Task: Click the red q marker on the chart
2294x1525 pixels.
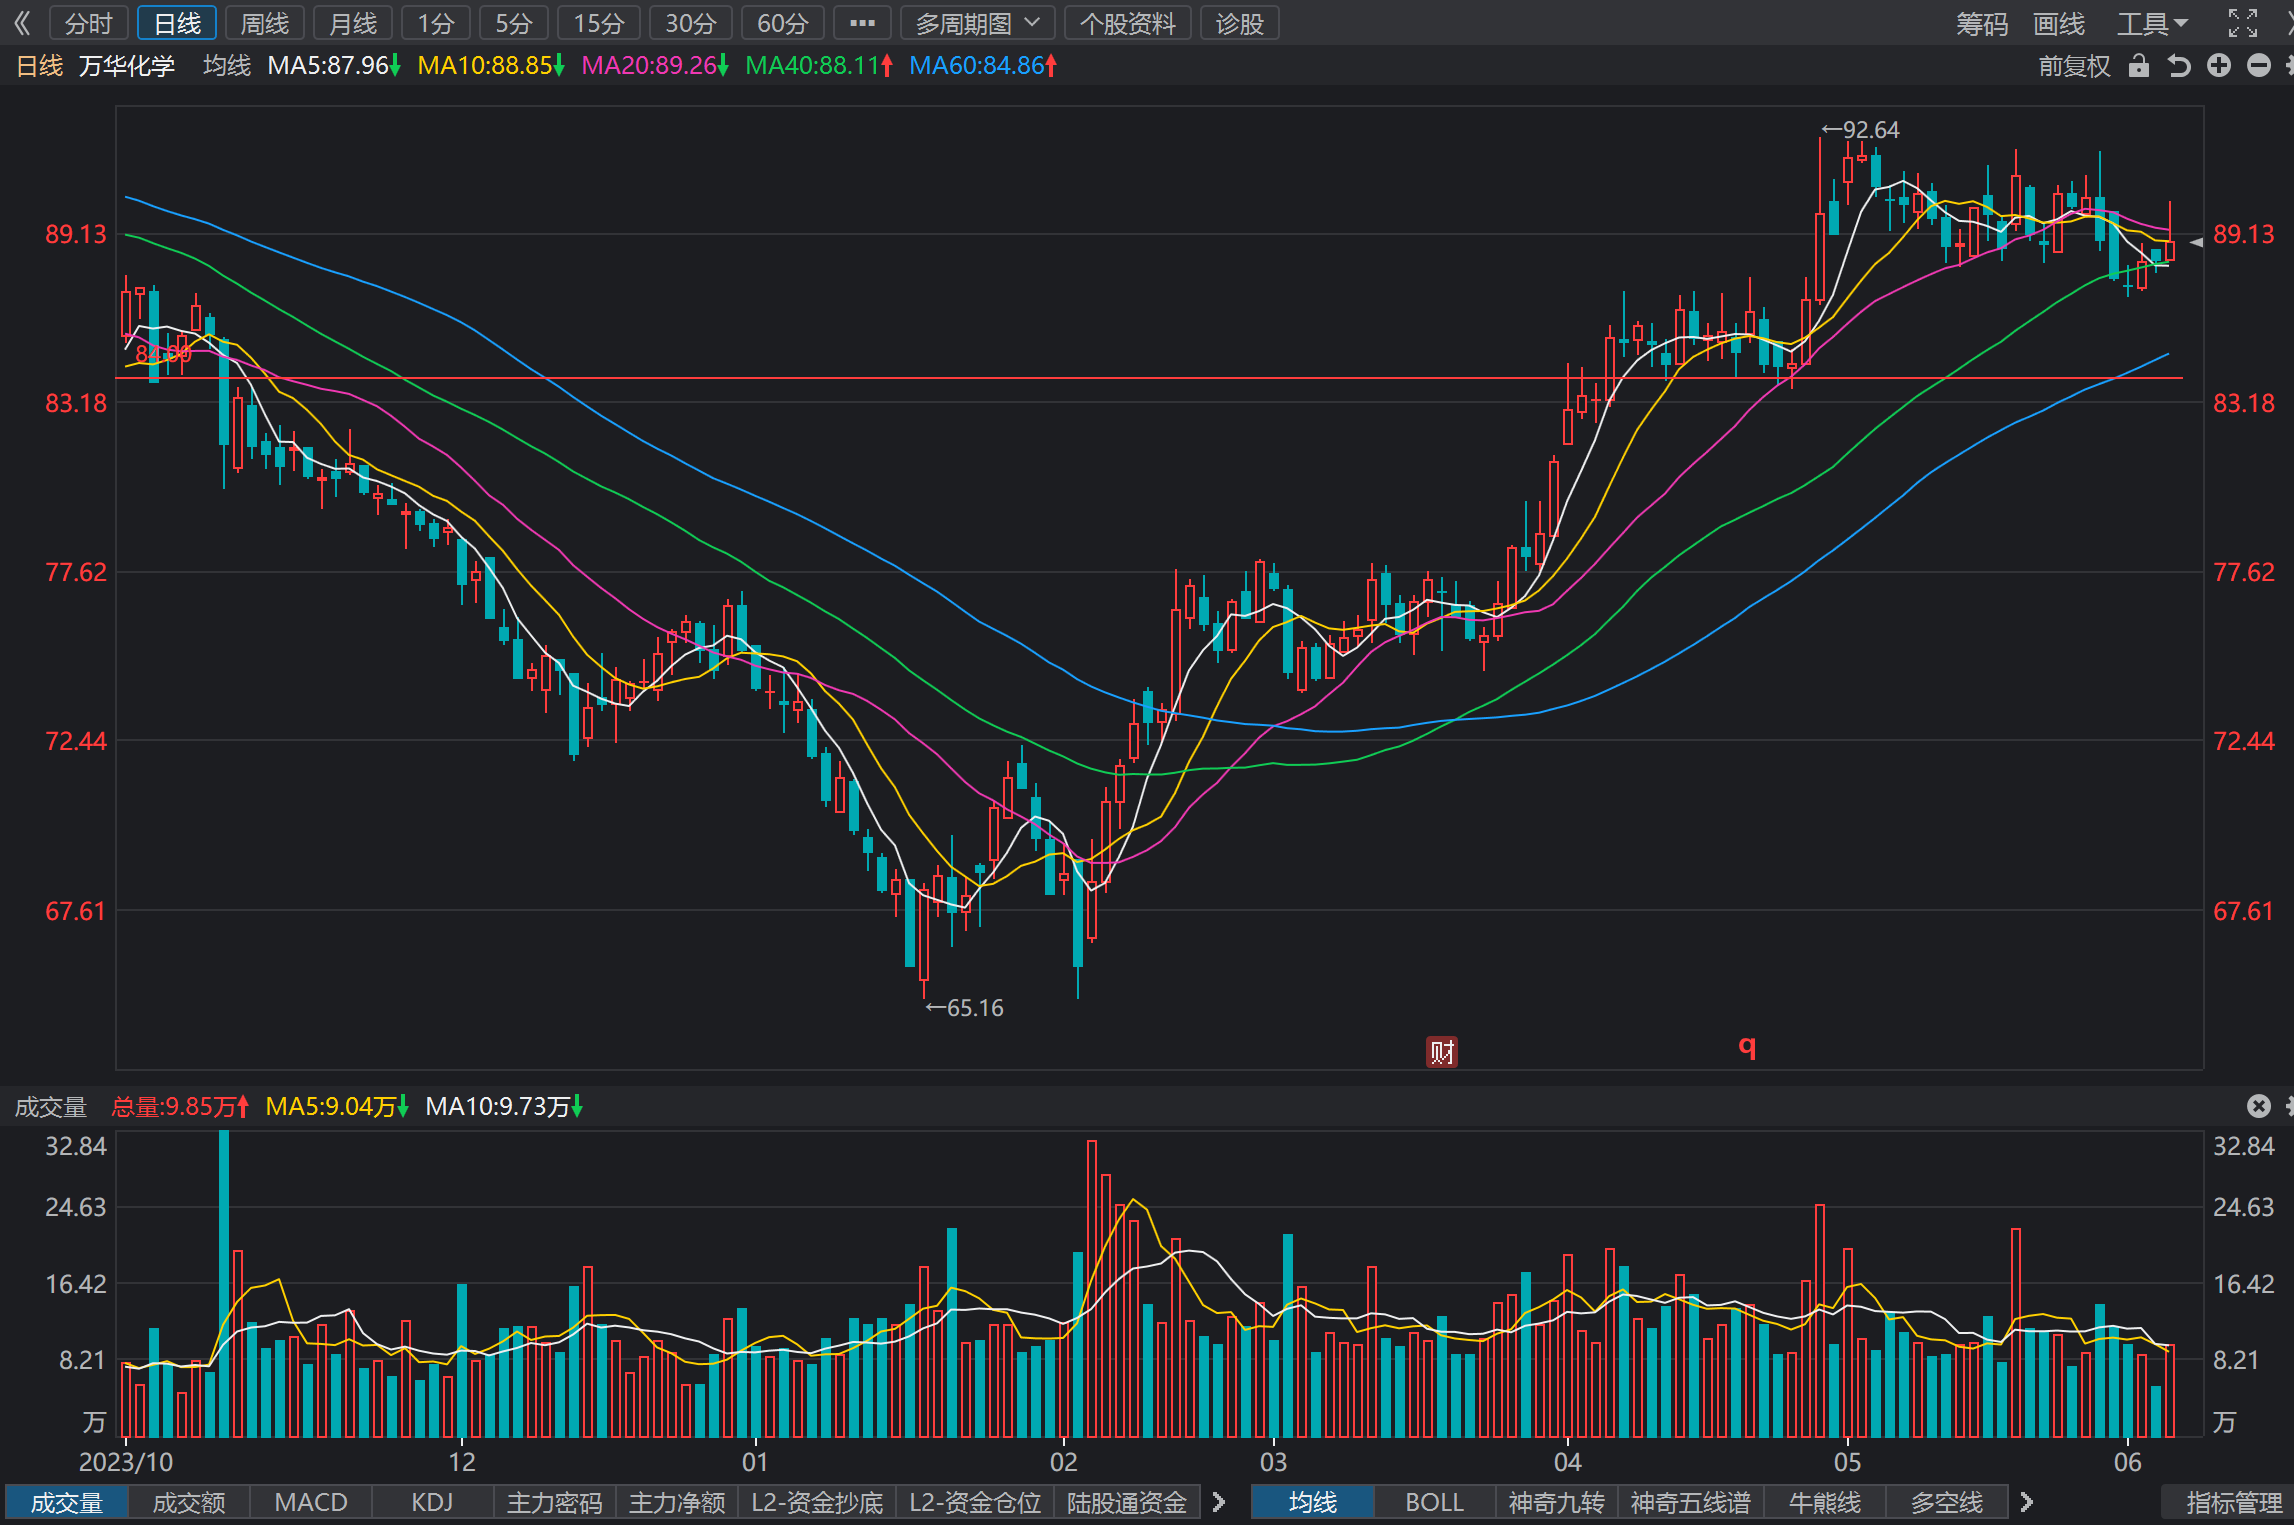Action: coord(1747,1046)
